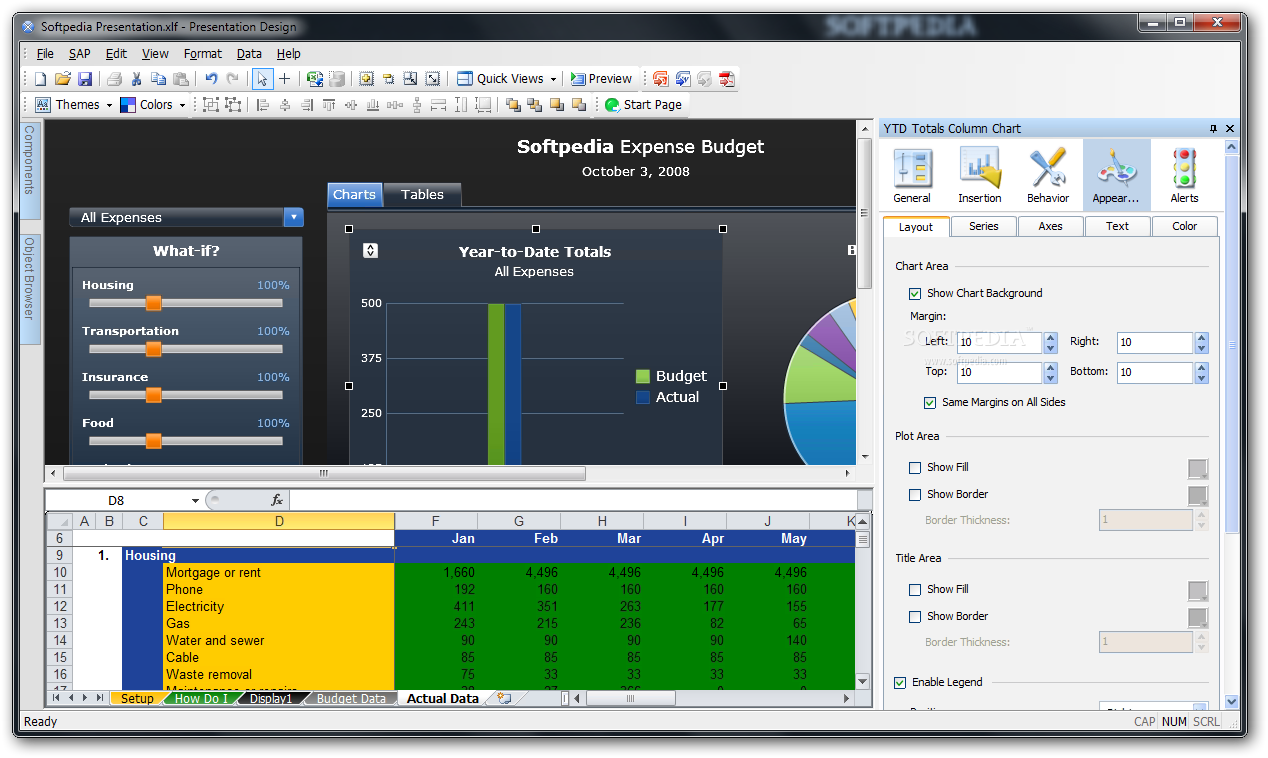Select the Setup sheet tab

point(138,699)
